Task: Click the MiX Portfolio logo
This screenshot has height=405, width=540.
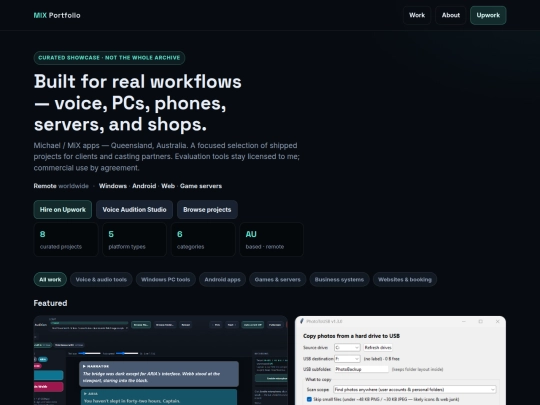Action: click(57, 15)
